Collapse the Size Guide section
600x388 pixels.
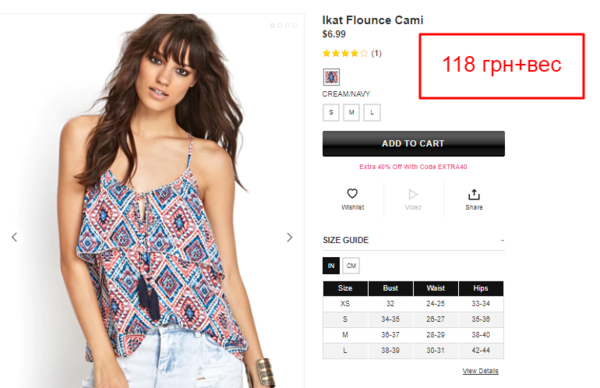[502, 240]
